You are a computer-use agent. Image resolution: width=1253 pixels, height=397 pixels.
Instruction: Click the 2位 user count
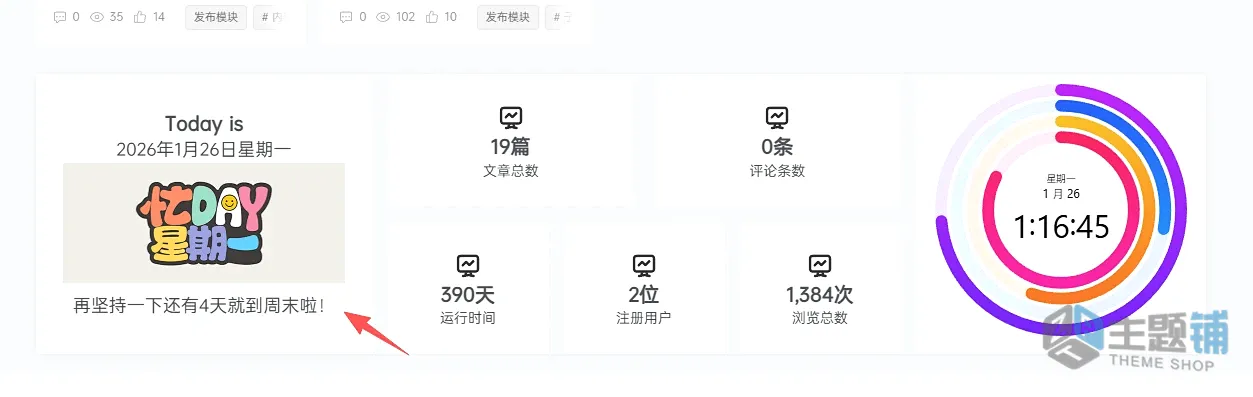644,295
